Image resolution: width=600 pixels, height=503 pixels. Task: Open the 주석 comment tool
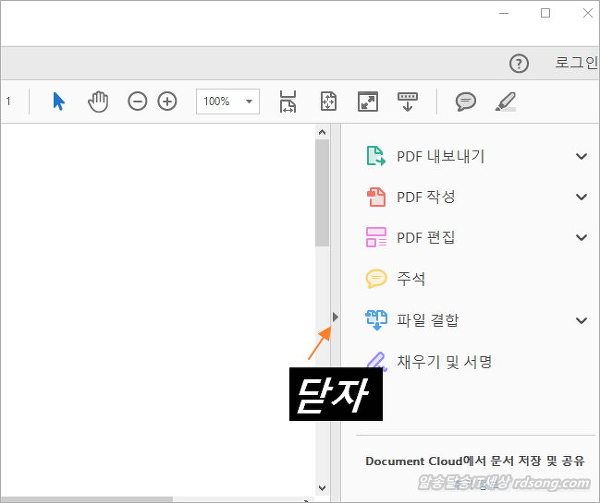[x=410, y=279]
